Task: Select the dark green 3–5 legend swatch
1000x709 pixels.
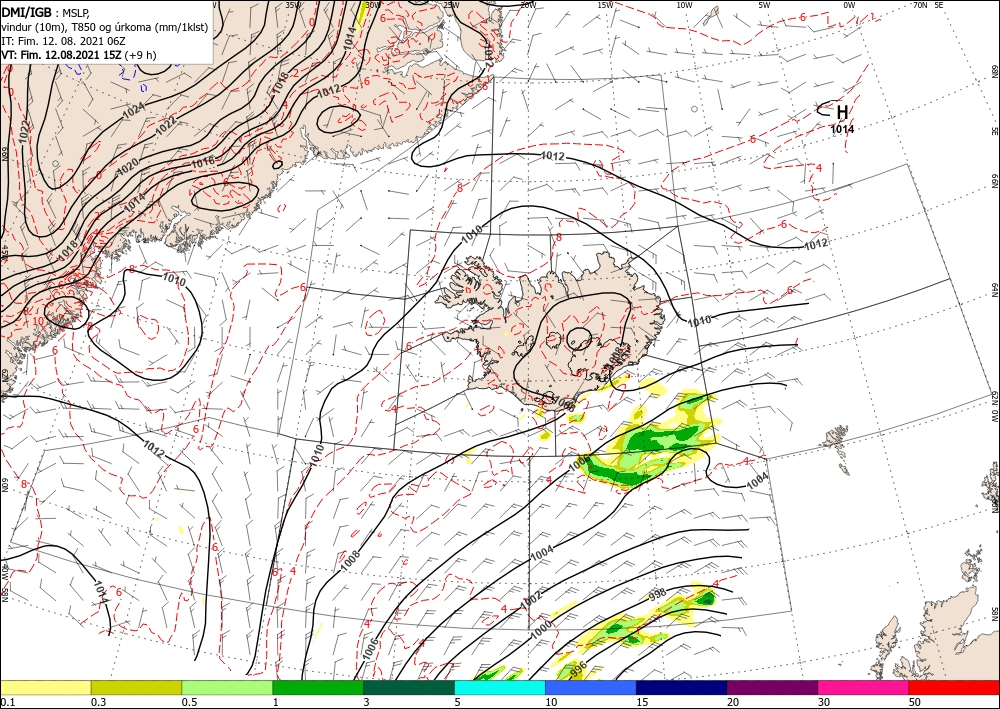Action: tap(409, 687)
